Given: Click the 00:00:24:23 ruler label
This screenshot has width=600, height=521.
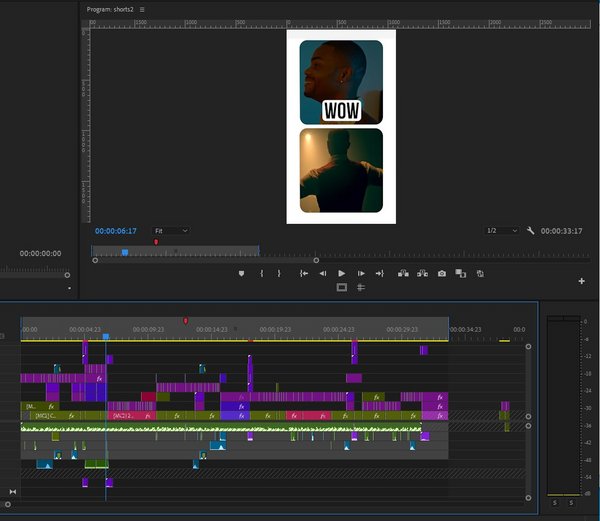Looking at the screenshot, I should coord(339,329).
